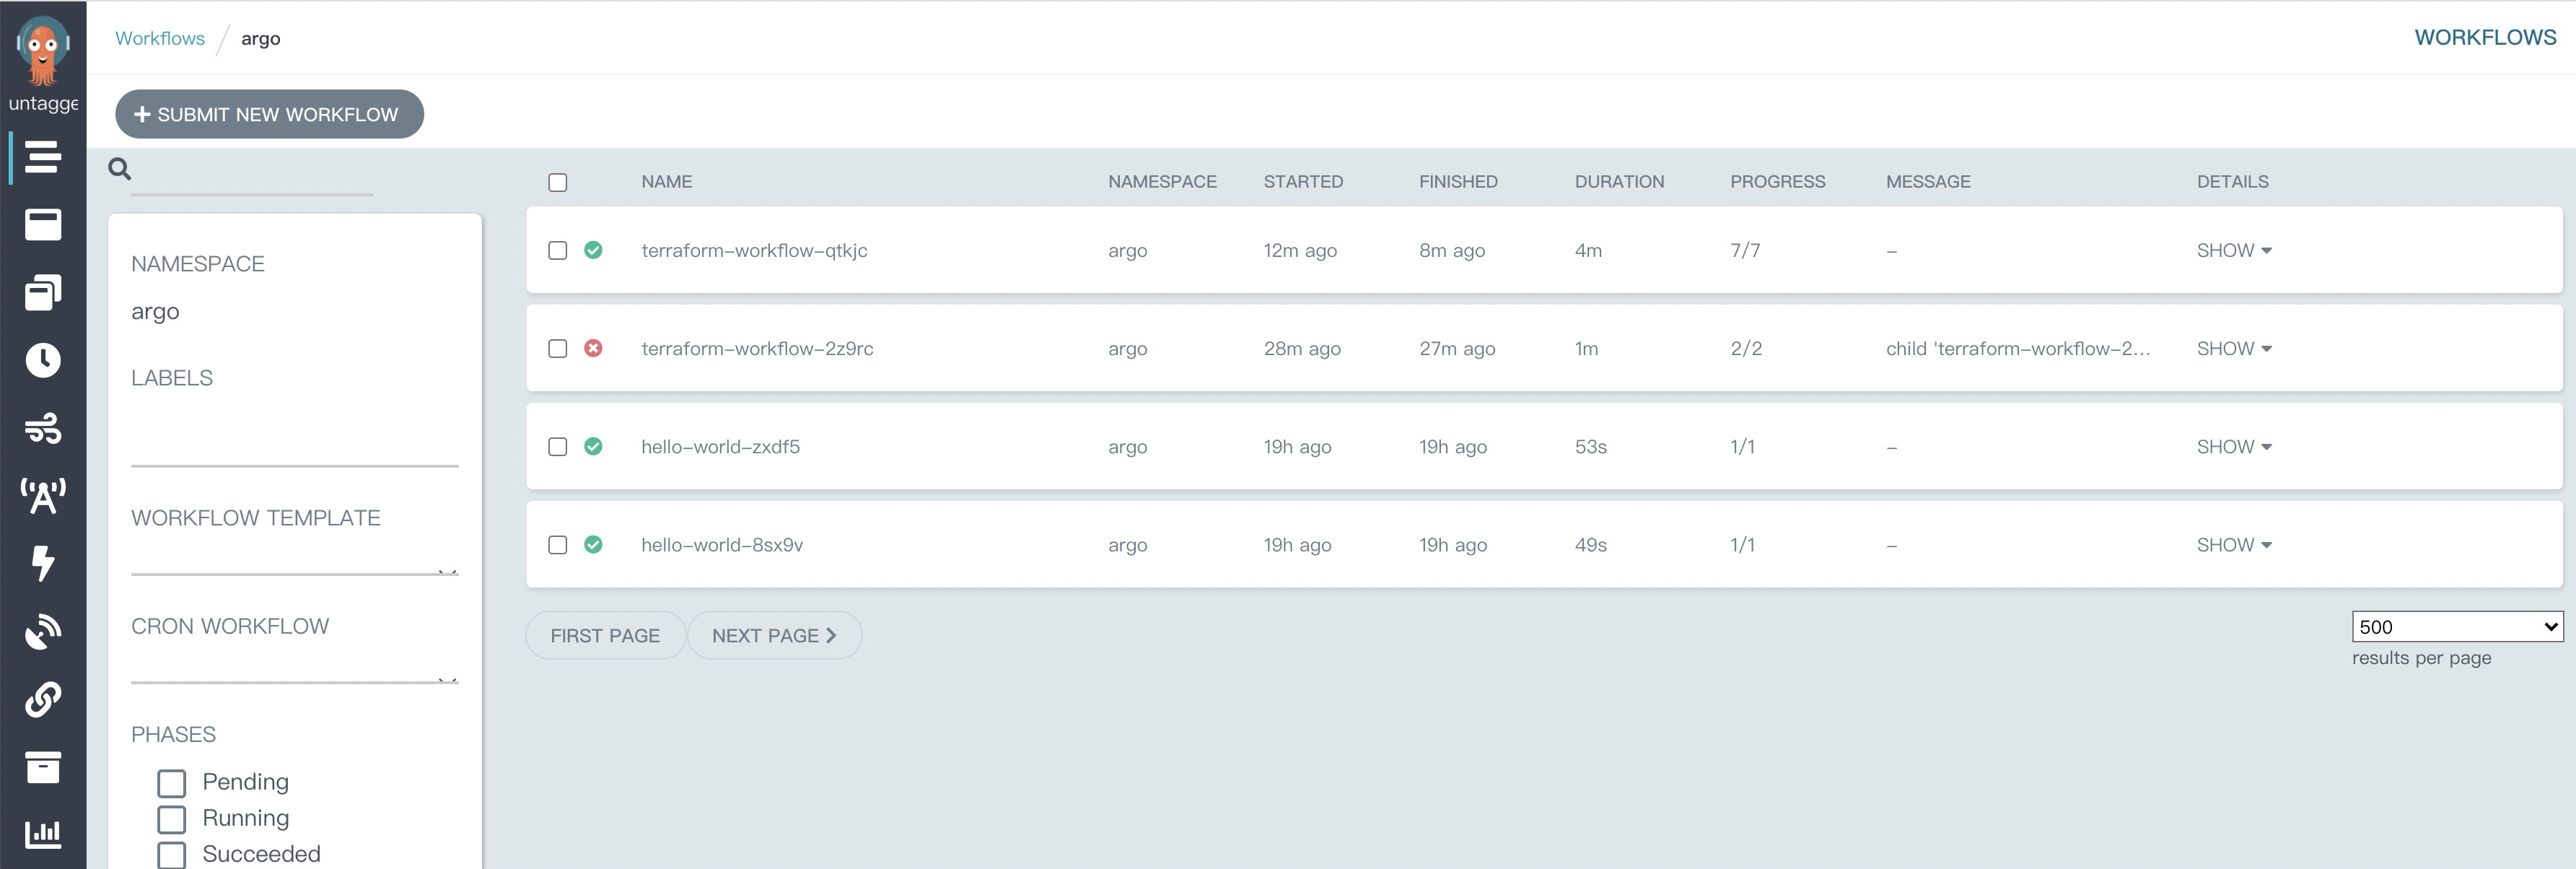Open Cron Workflows clock icon
The width and height of the screenshot is (2576, 869).
click(42, 360)
